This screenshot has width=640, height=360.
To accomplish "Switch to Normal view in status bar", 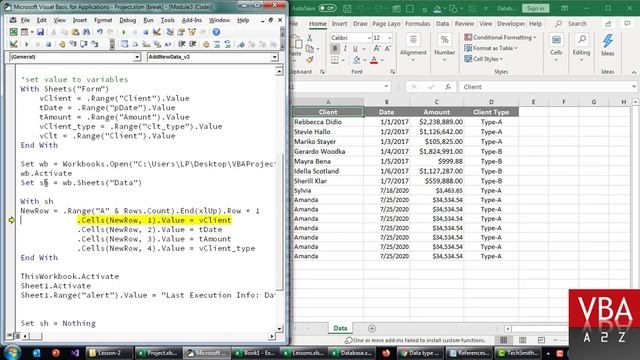I will 504,340.
